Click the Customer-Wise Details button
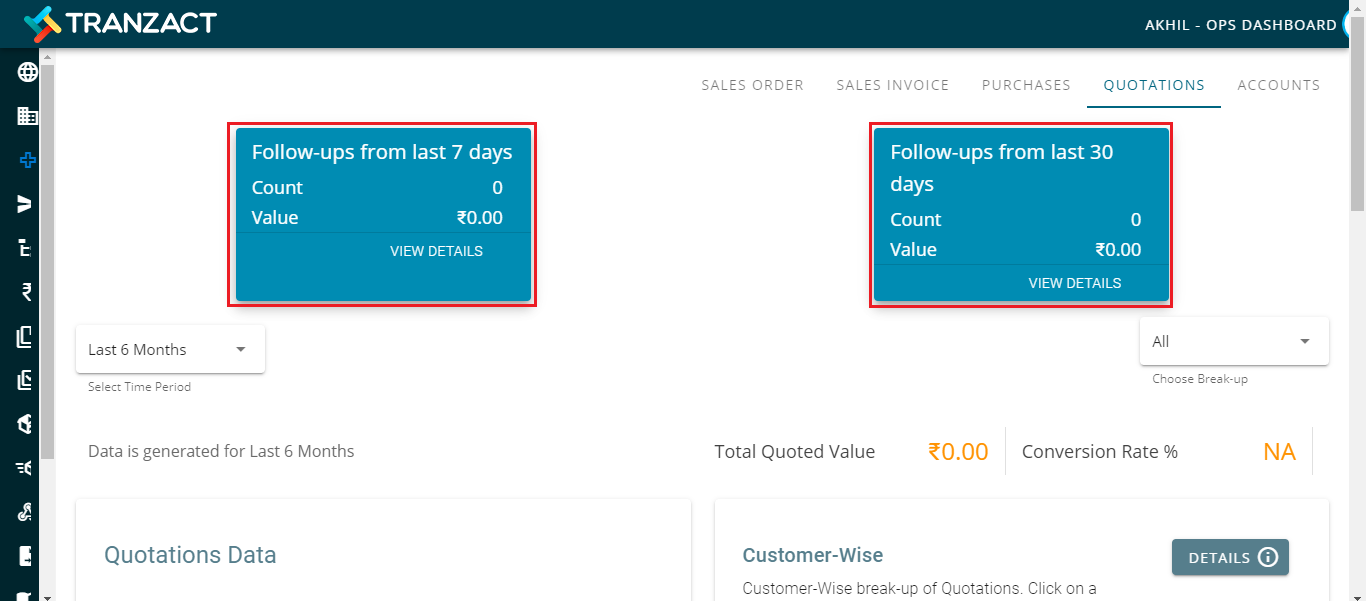This screenshot has width=1366, height=601. (x=1230, y=557)
